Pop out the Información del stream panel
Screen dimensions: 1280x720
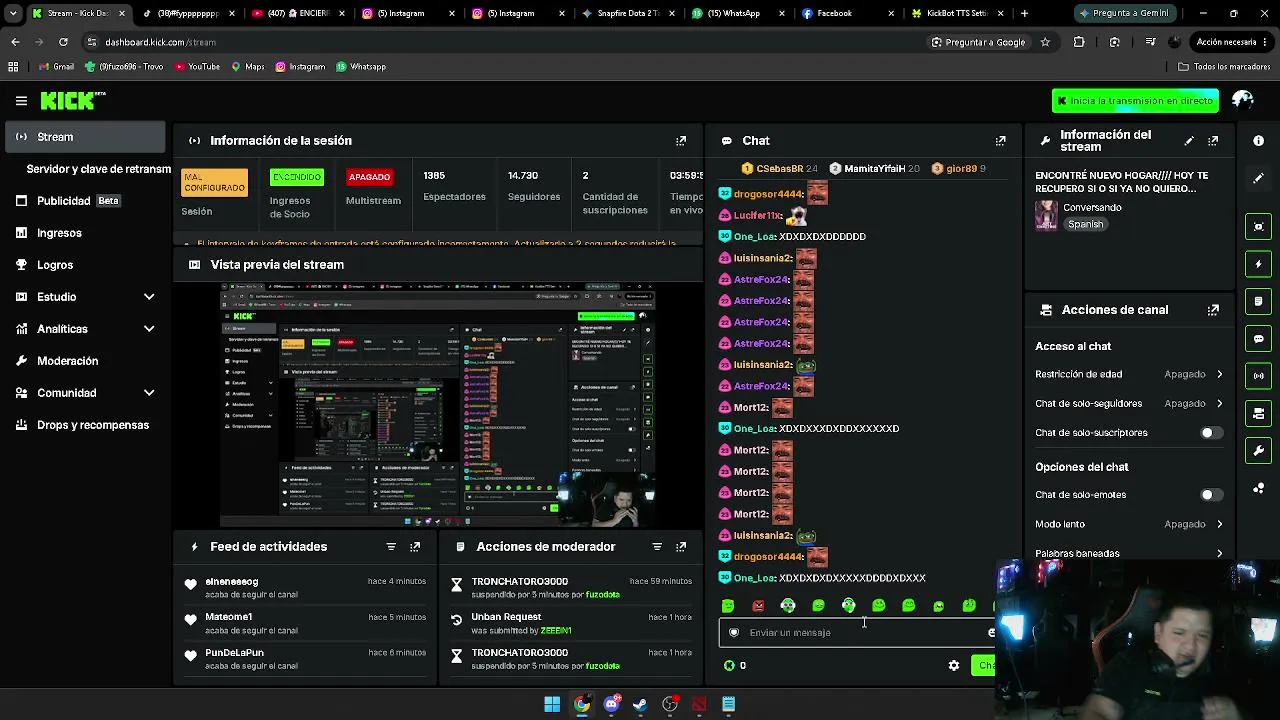(x=1213, y=141)
